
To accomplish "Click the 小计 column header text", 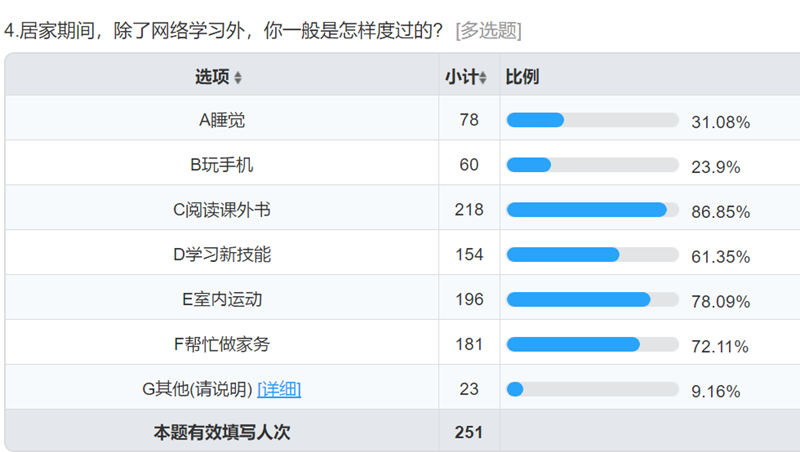I will [461, 77].
